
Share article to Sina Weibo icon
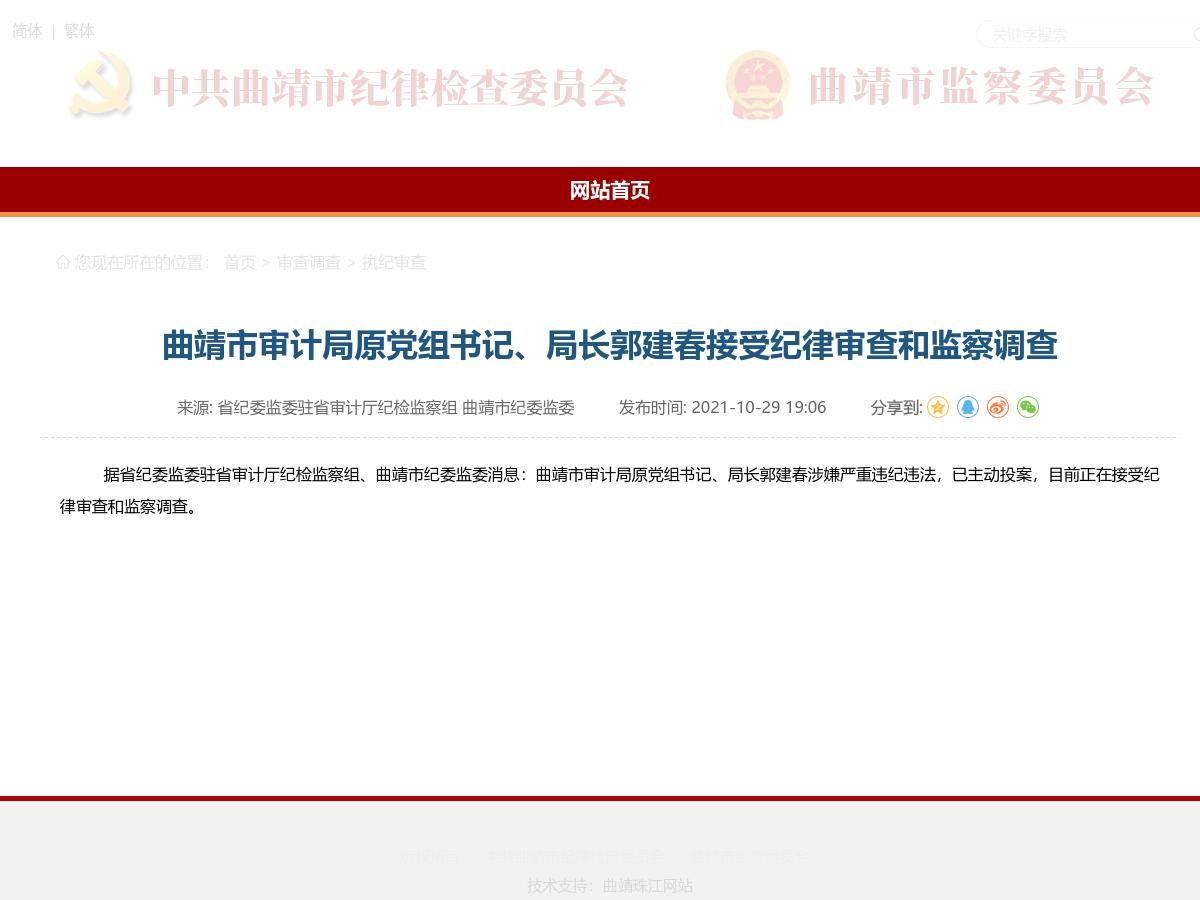(997, 407)
